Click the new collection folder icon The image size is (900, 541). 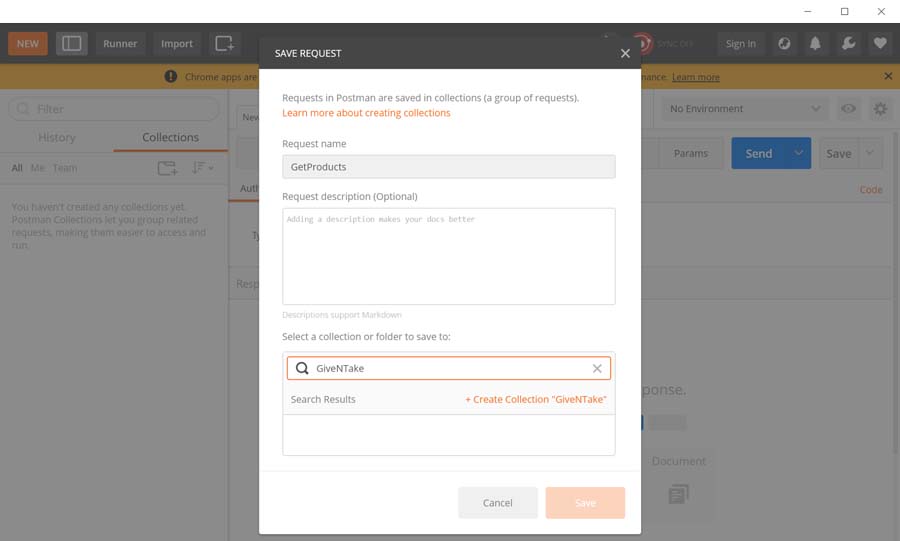tap(167, 168)
